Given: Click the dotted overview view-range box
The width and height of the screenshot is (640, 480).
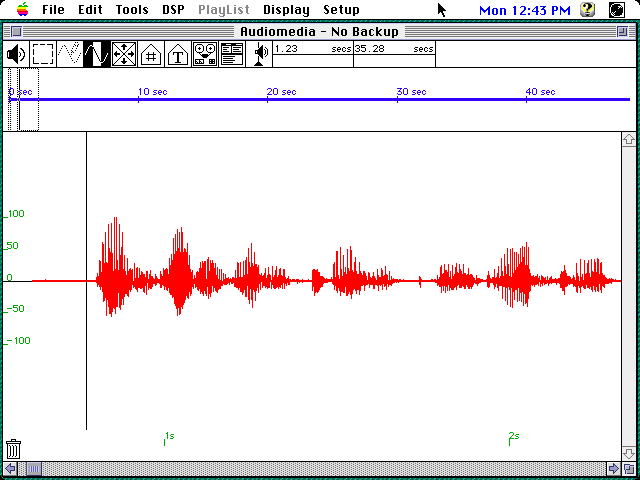Looking at the screenshot, I should pyautogui.click(x=29, y=100).
